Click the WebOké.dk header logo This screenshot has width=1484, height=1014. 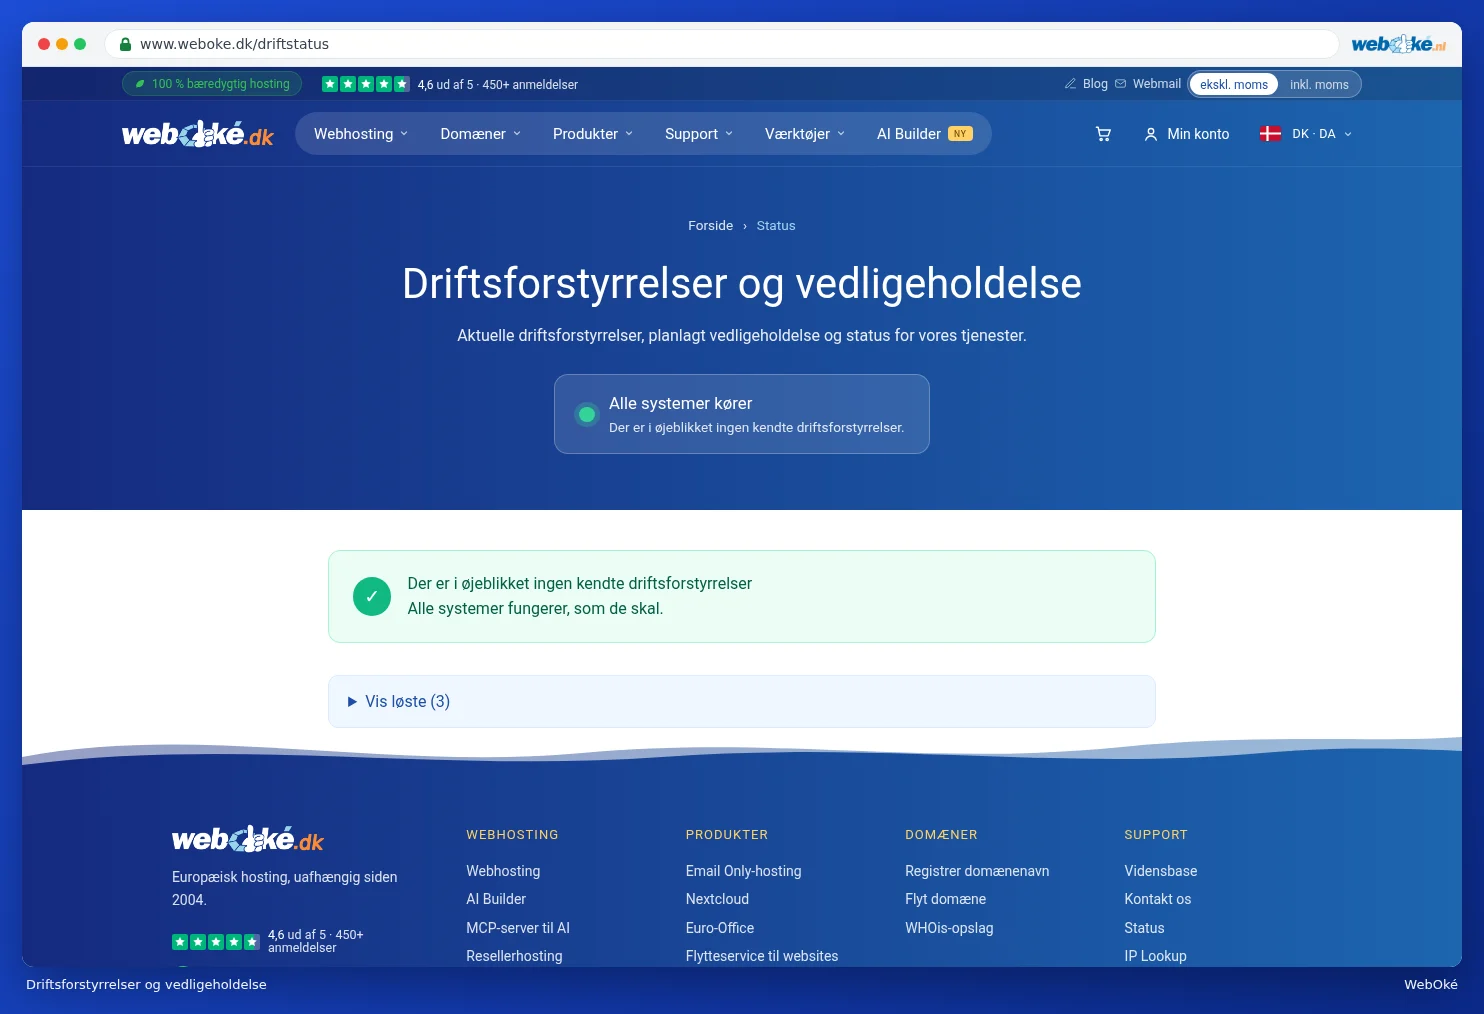click(198, 134)
